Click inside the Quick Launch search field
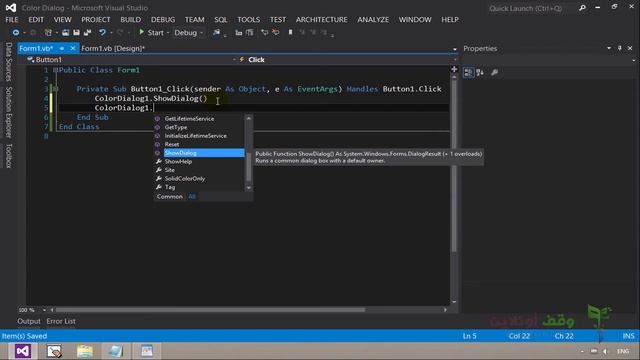Screen dimensions: 640x360 click(x=531, y=8)
